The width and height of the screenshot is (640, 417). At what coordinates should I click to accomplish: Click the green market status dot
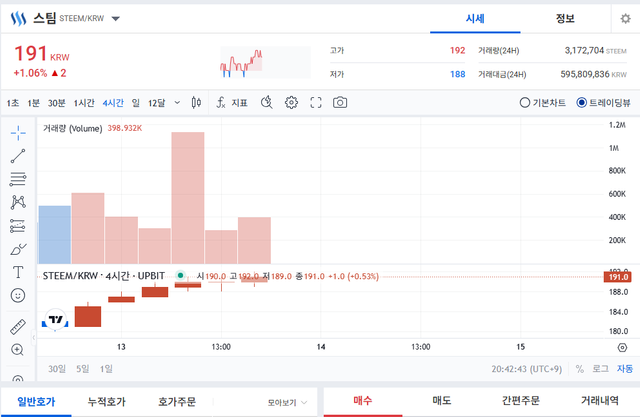[x=180, y=275]
